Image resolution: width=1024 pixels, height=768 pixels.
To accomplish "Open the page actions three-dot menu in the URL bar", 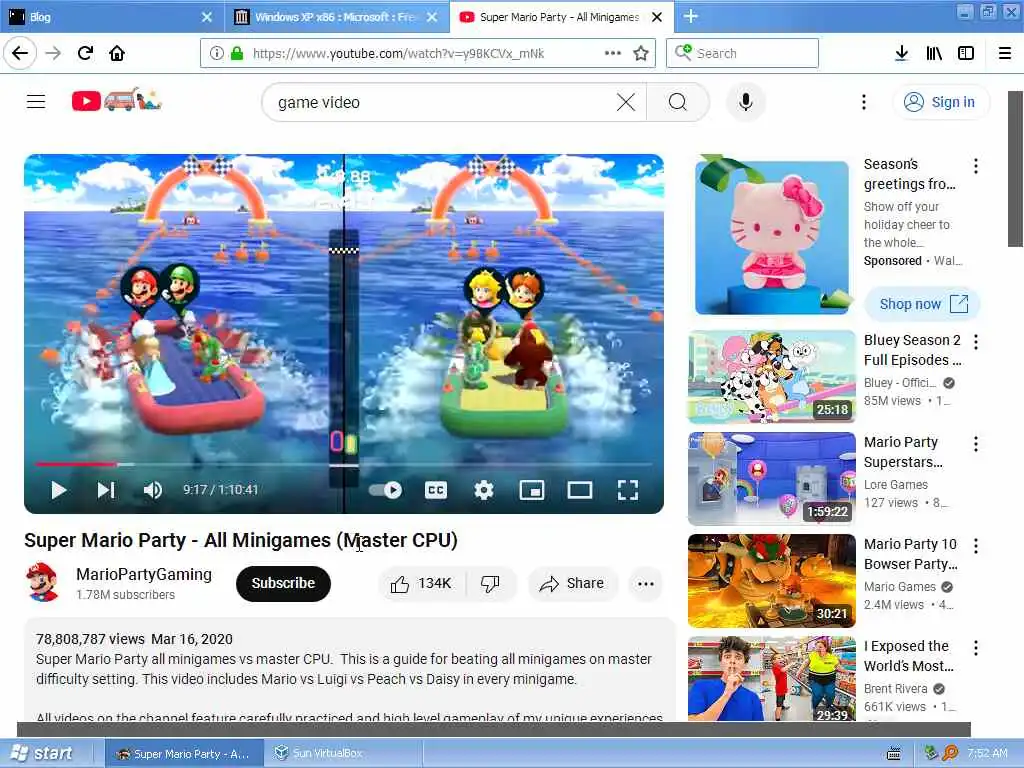I will click(613, 53).
